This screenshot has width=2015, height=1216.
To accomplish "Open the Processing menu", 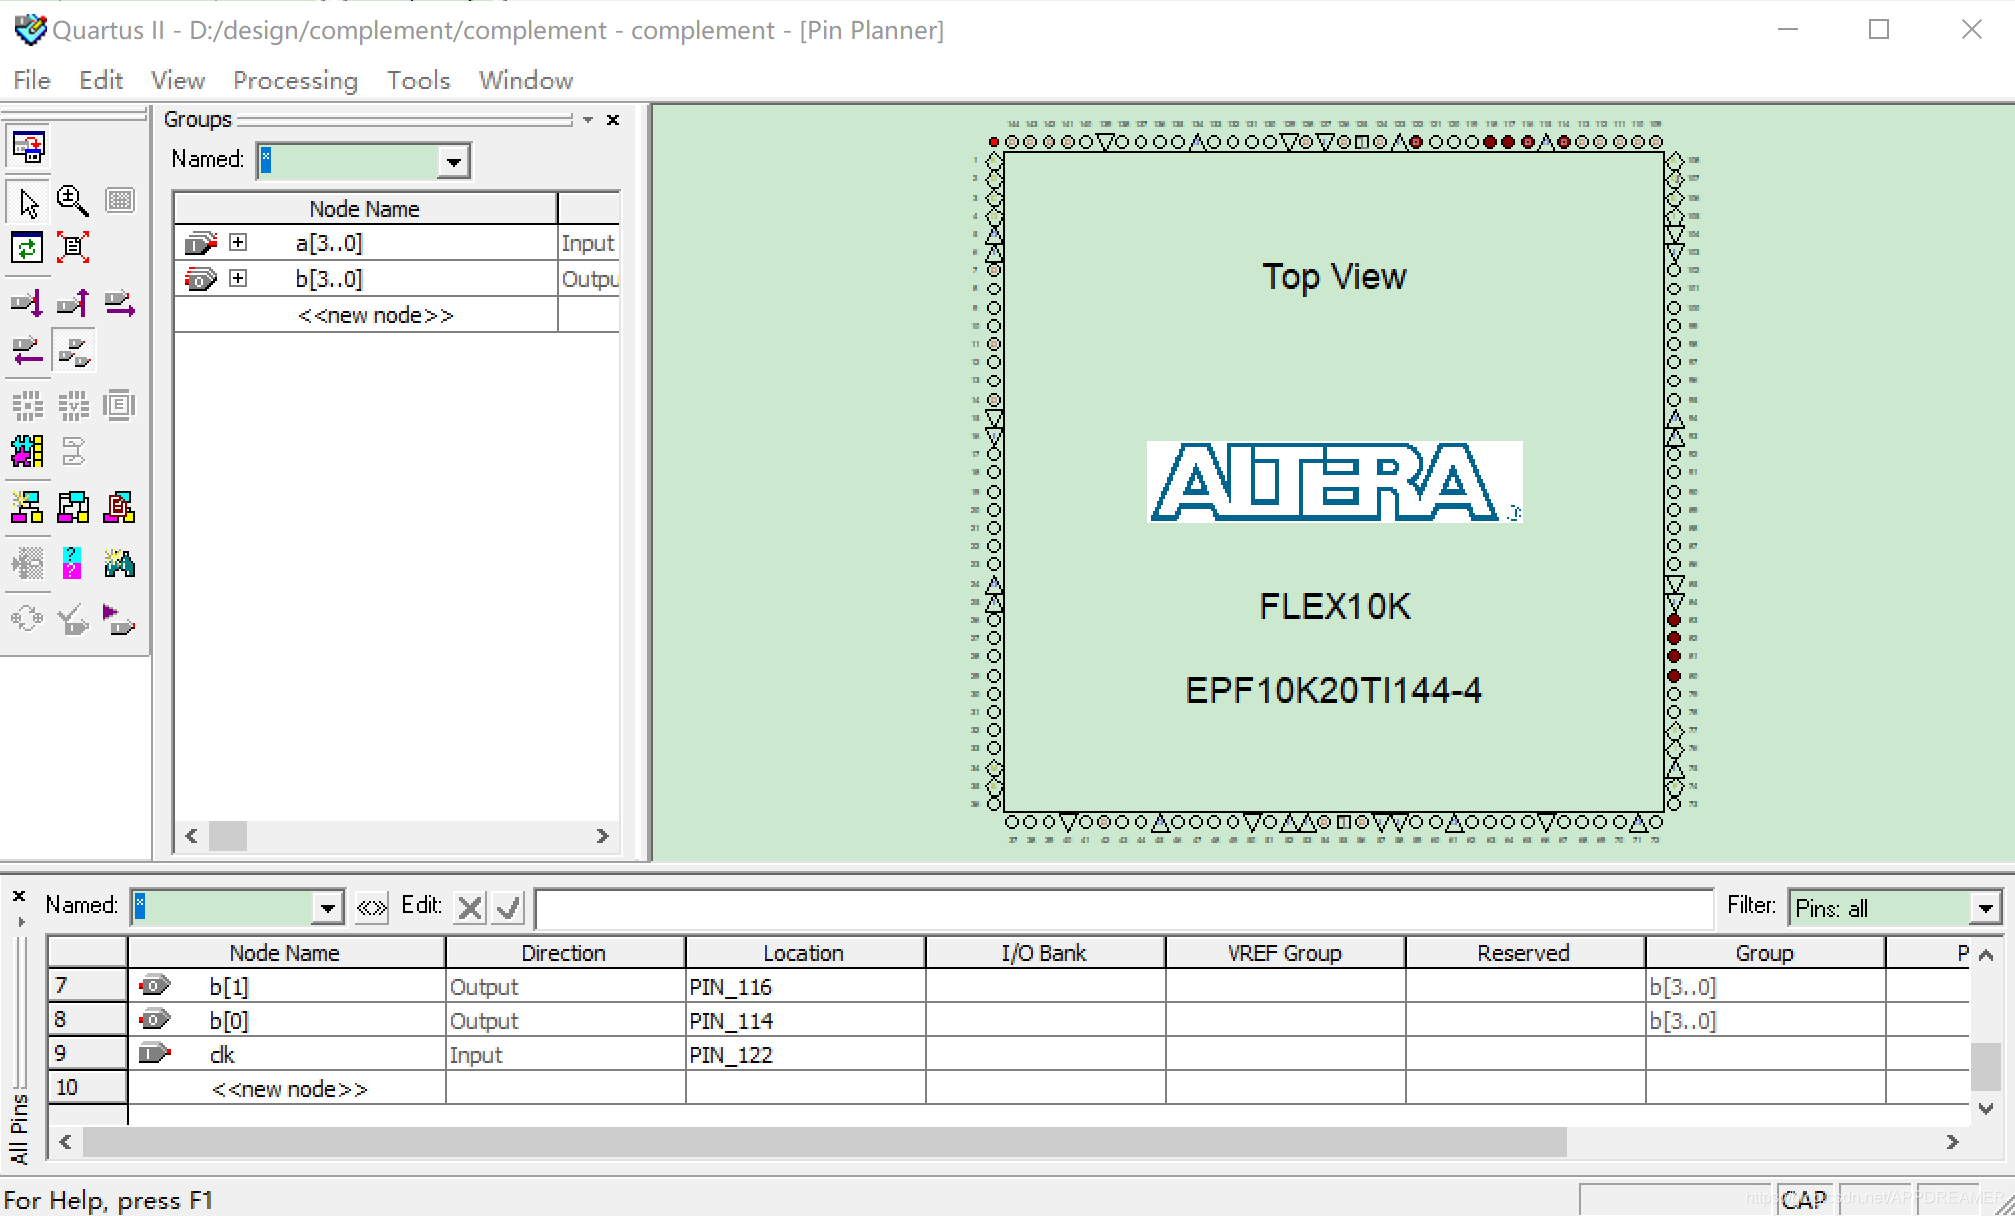I will point(295,80).
